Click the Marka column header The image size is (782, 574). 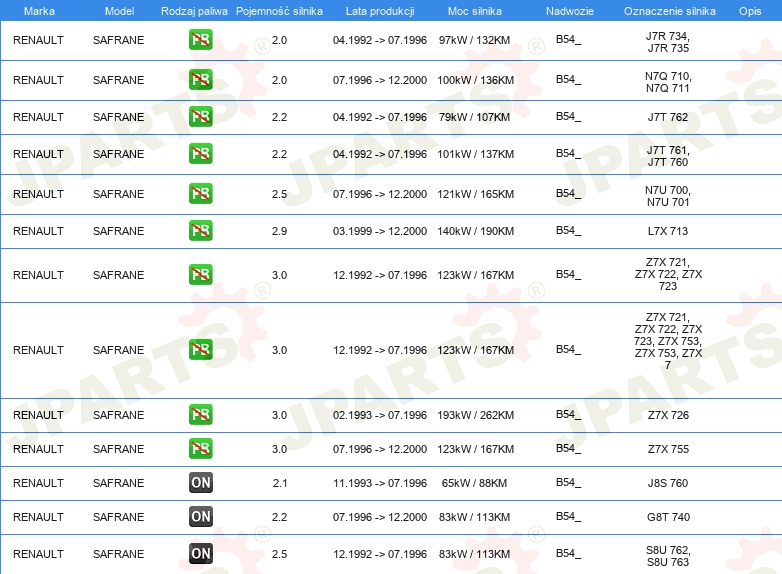coord(39,11)
